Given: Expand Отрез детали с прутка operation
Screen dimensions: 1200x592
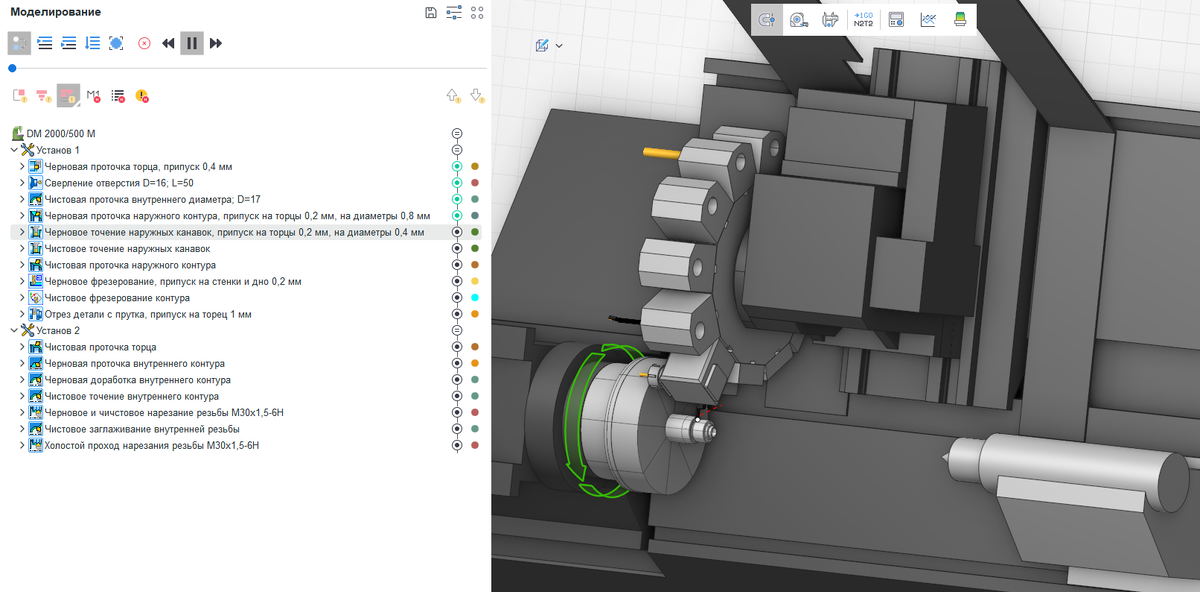Looking at the screenshot, I should point(22,314).
